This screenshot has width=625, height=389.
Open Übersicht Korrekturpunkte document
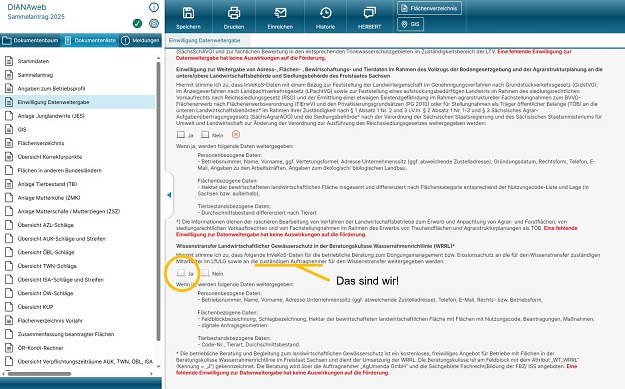[50, 157]
